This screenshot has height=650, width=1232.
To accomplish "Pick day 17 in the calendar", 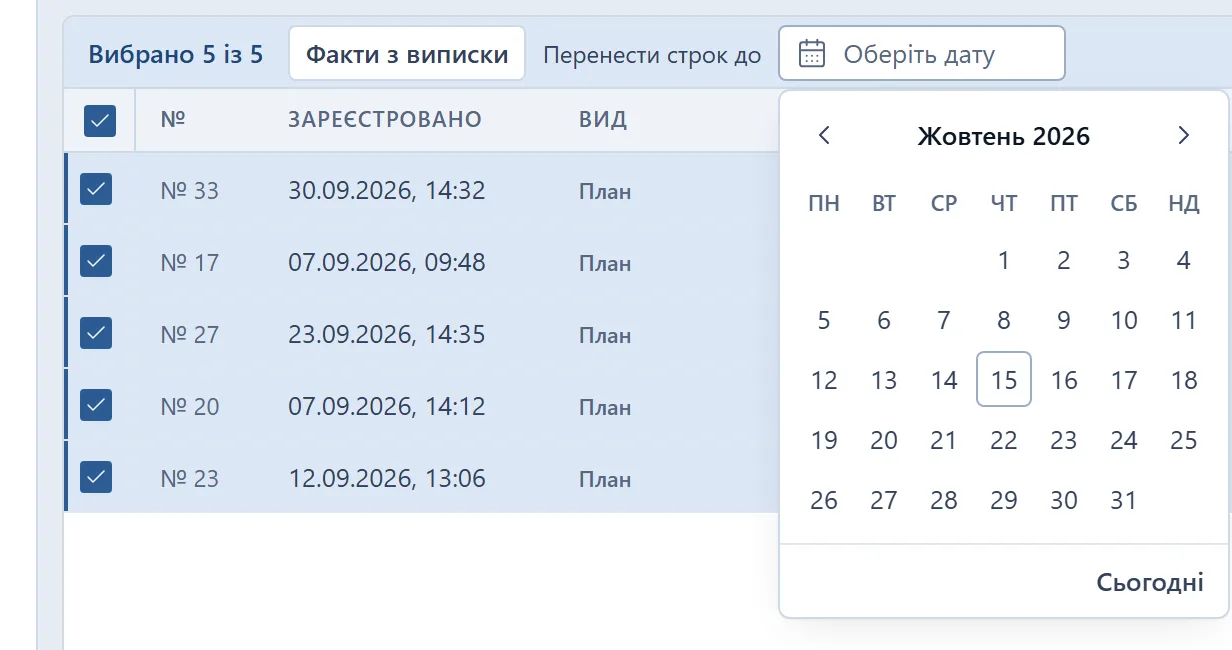I will click(1124, 380).
